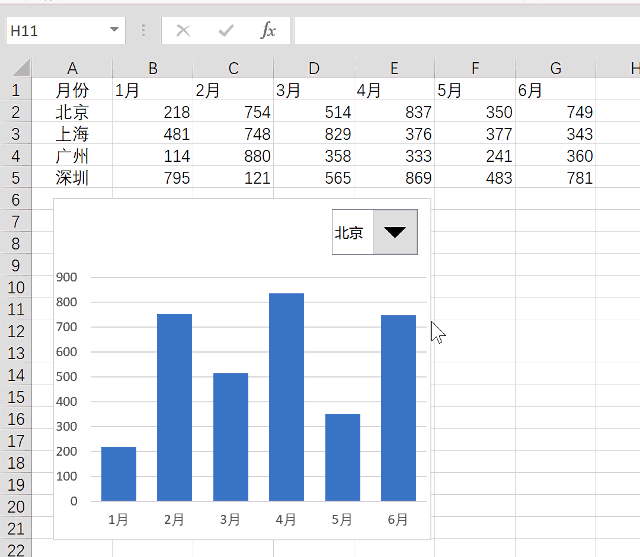Click the Name Box showing H11
640x557 pixels.
(x=65, y=31)
